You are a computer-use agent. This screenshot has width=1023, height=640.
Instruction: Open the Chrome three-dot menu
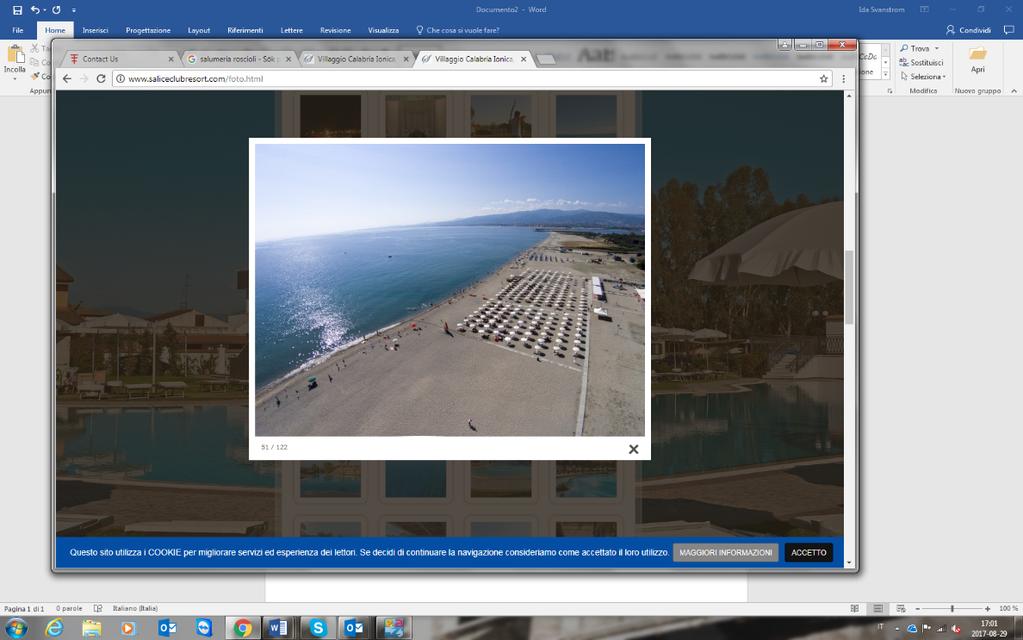point(844,79)
